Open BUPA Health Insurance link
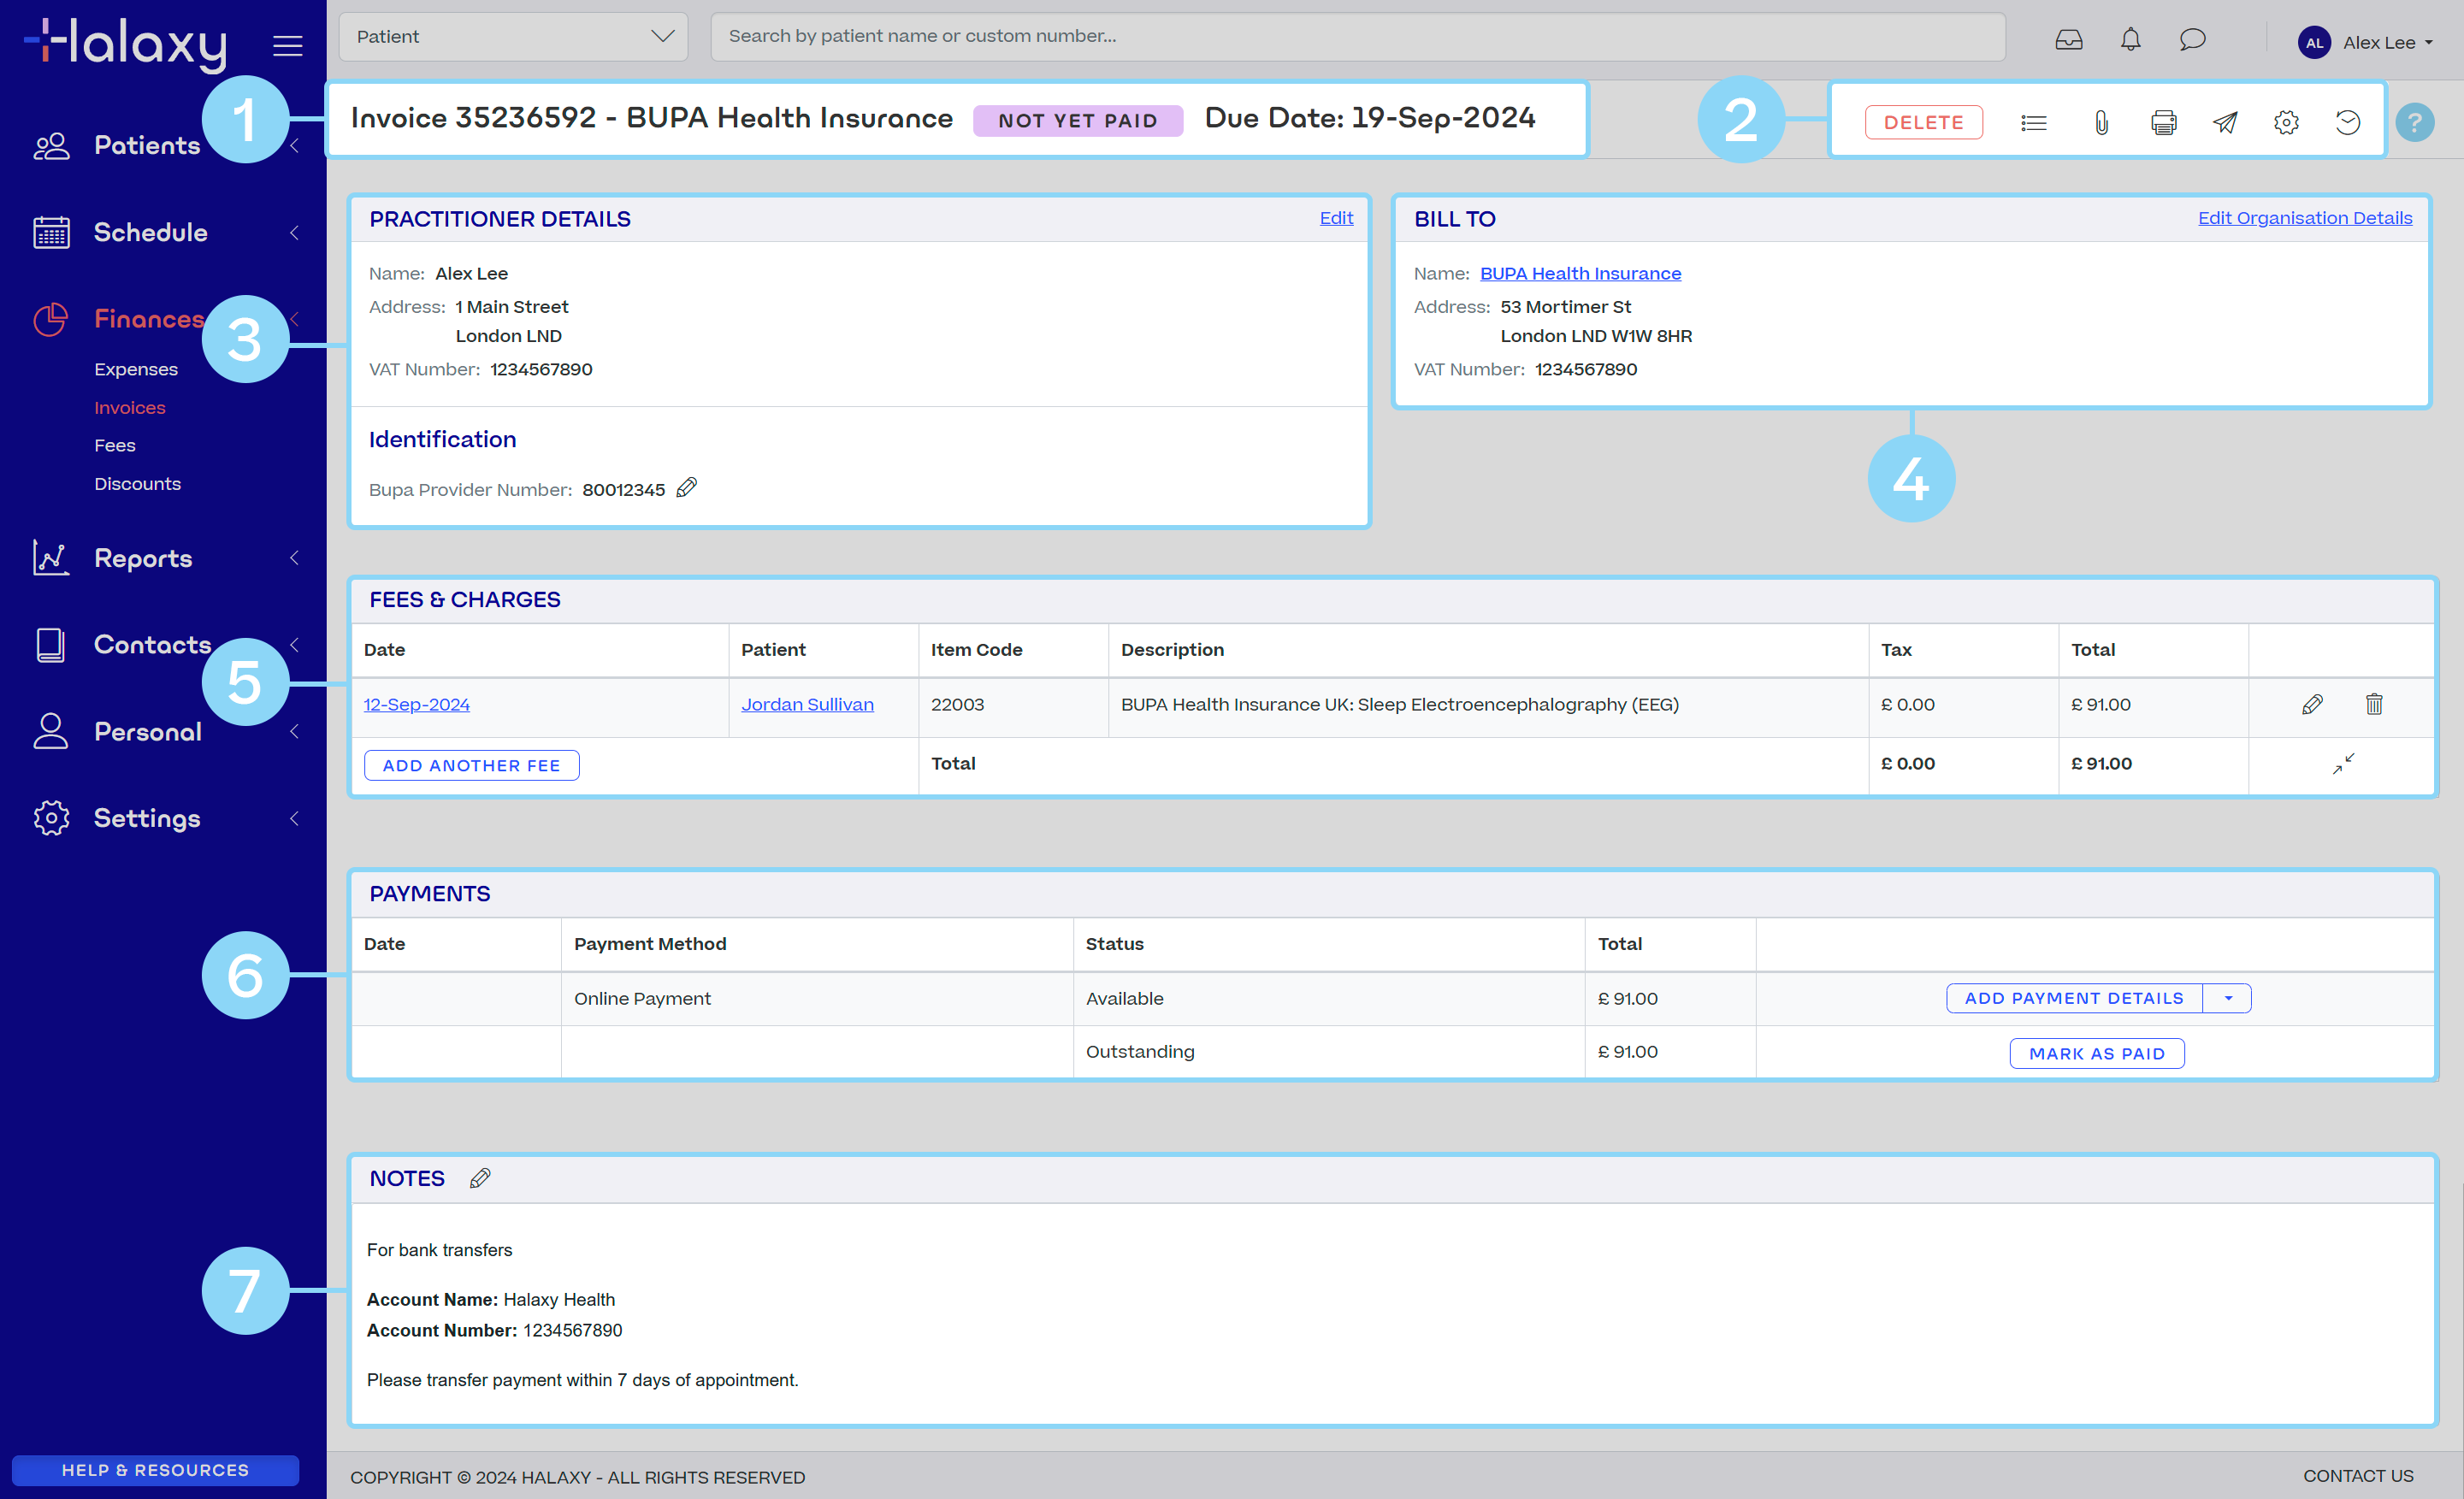 coord(1580,273)
